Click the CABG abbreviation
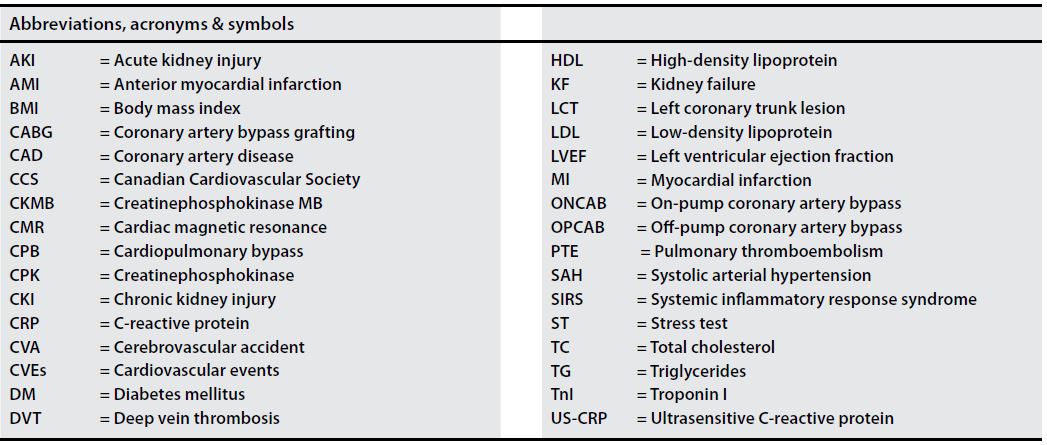This screenshot has width=1047, height=445. [29, 132]
